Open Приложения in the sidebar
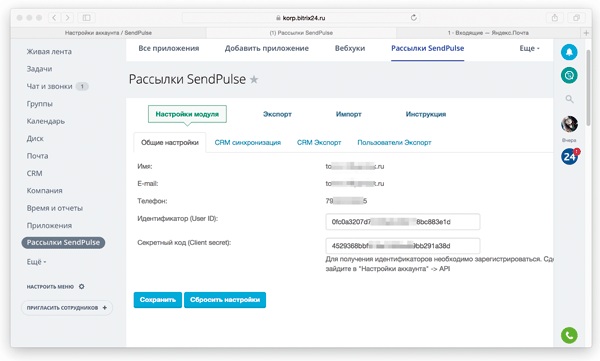The height and width of the screenshot is (361, 600). 49,225
